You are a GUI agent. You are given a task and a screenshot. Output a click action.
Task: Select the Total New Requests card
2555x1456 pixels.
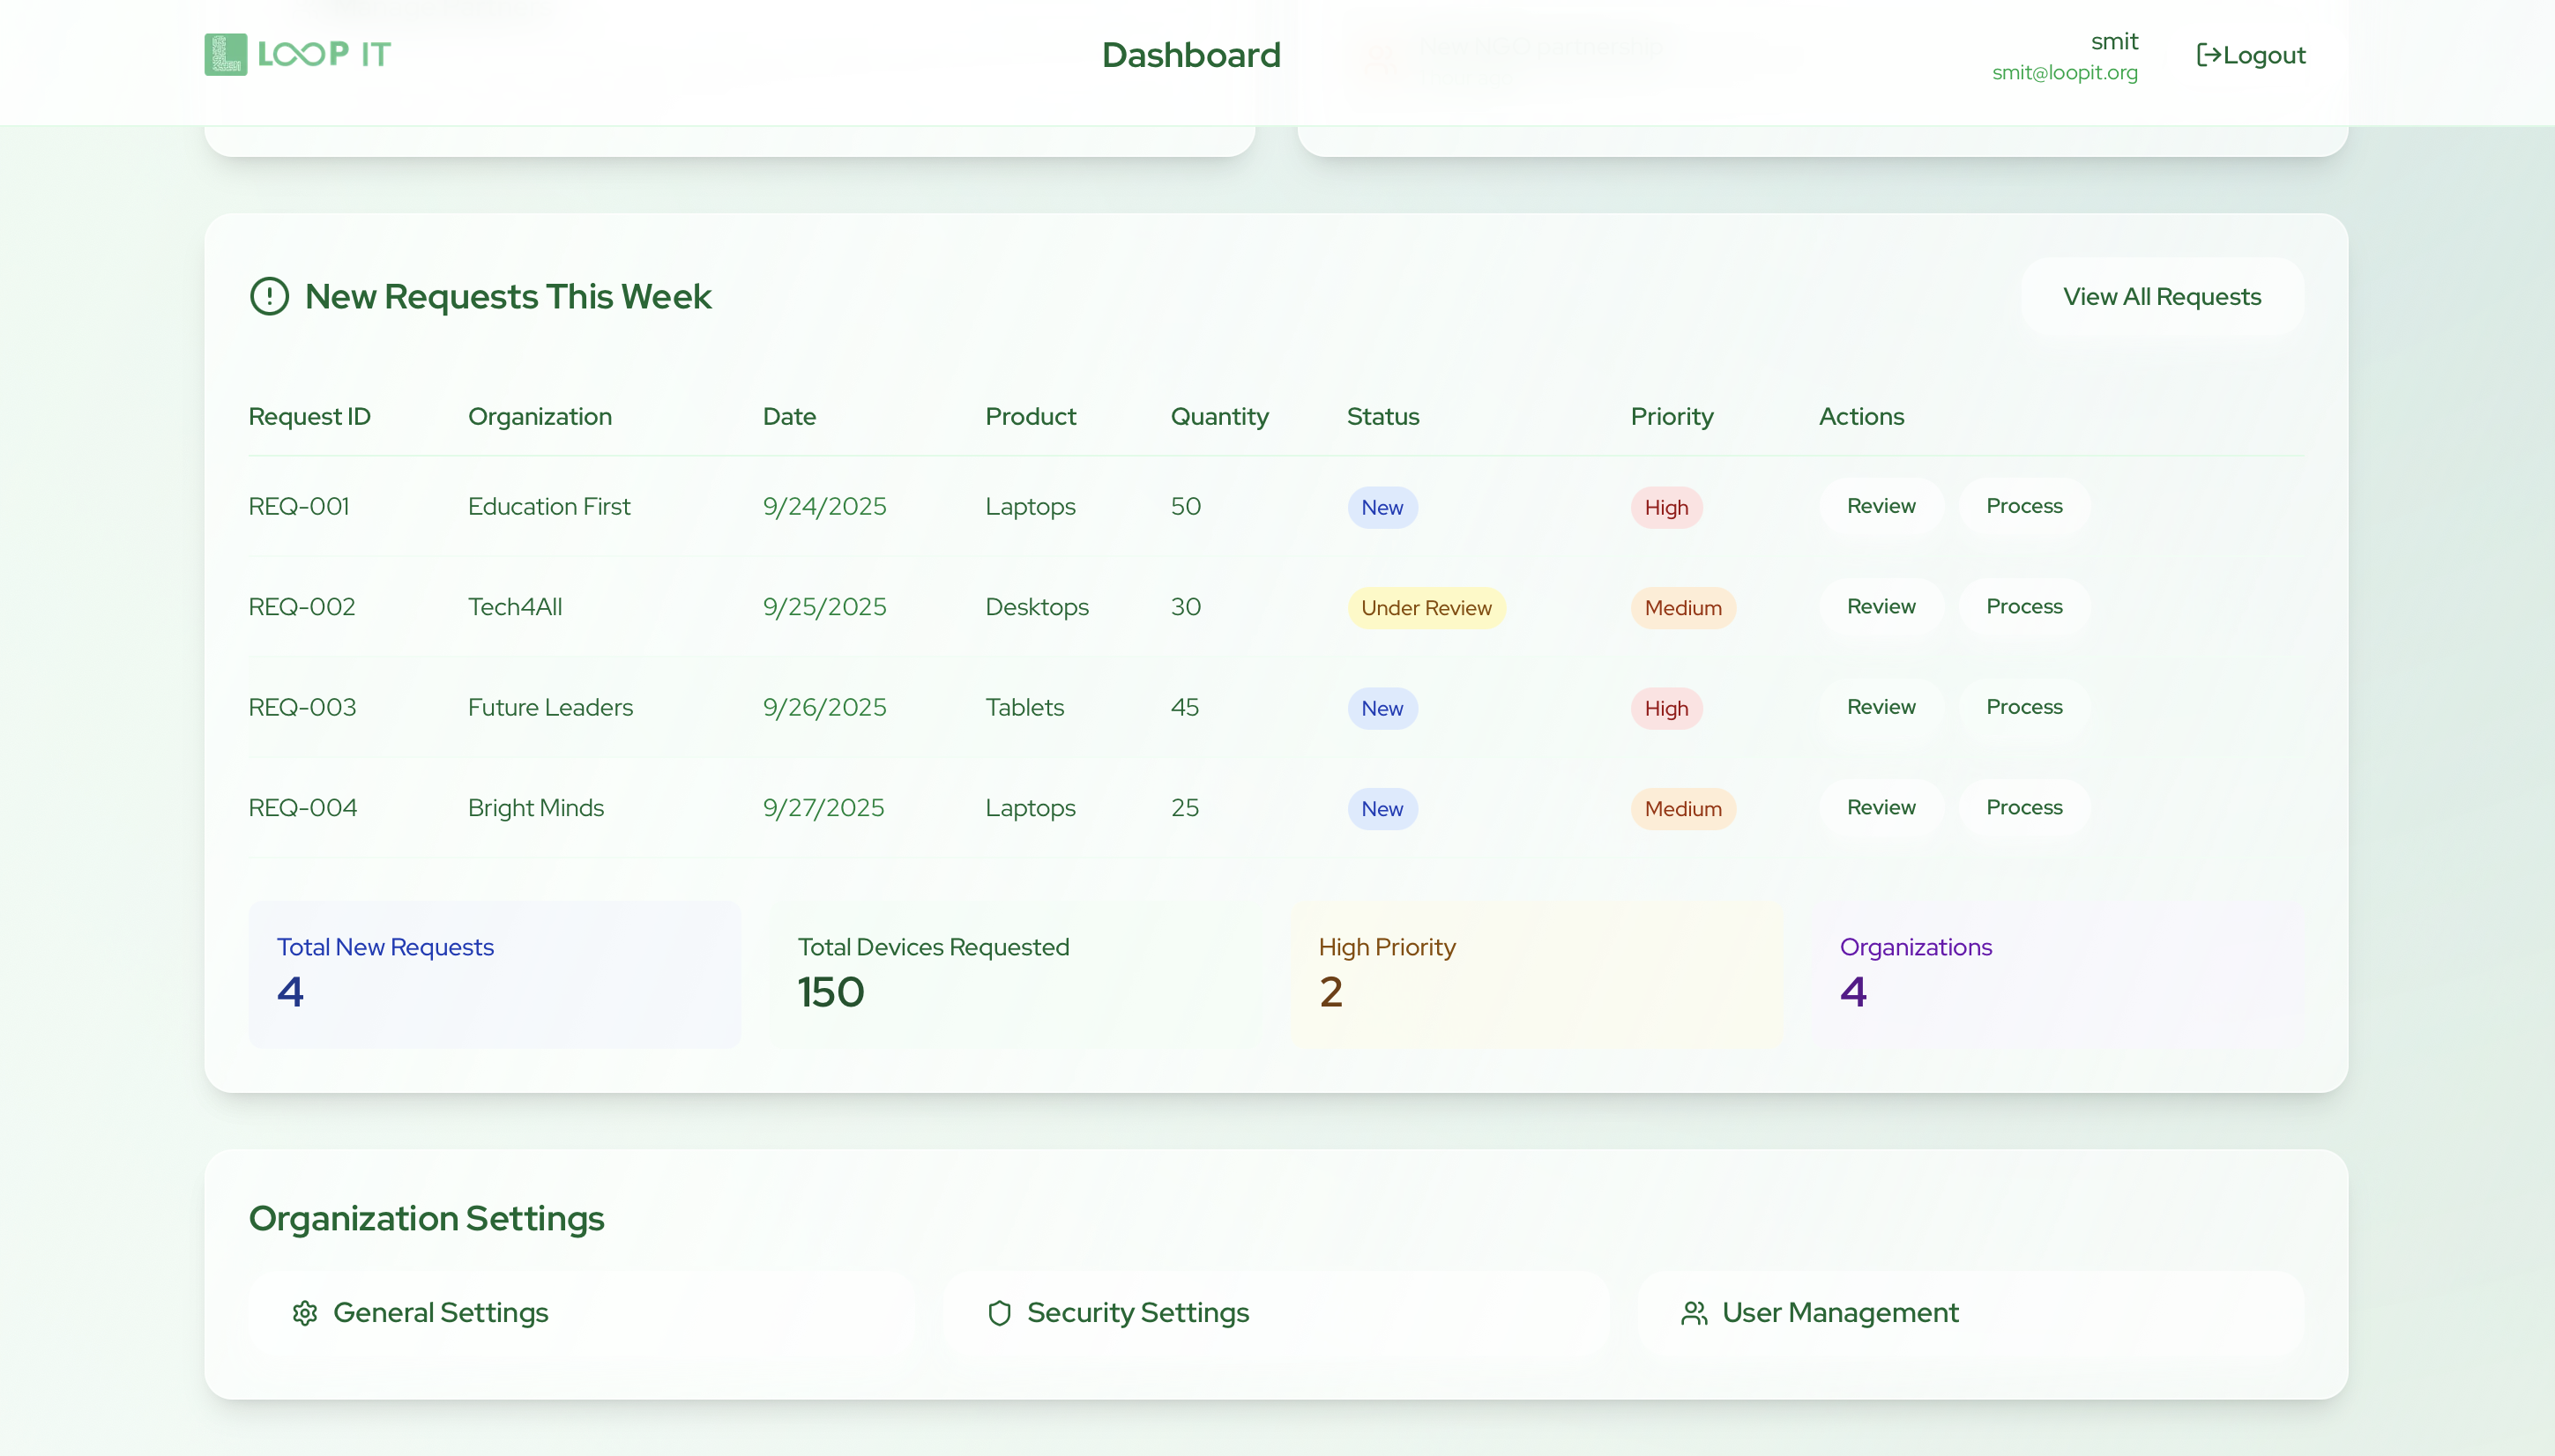[494, 974]
